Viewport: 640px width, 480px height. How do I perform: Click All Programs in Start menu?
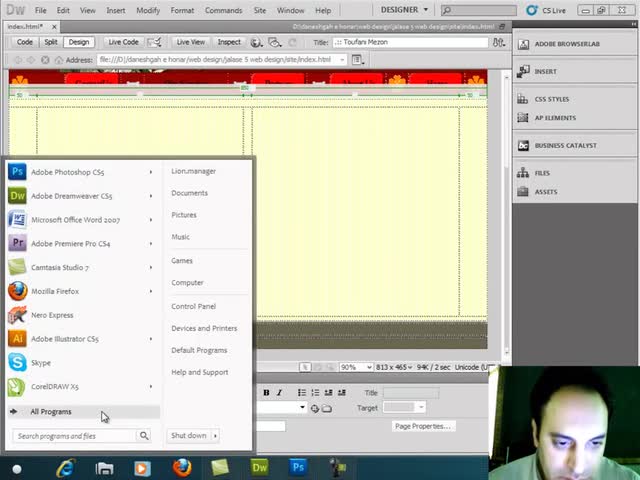pos(84,411)
